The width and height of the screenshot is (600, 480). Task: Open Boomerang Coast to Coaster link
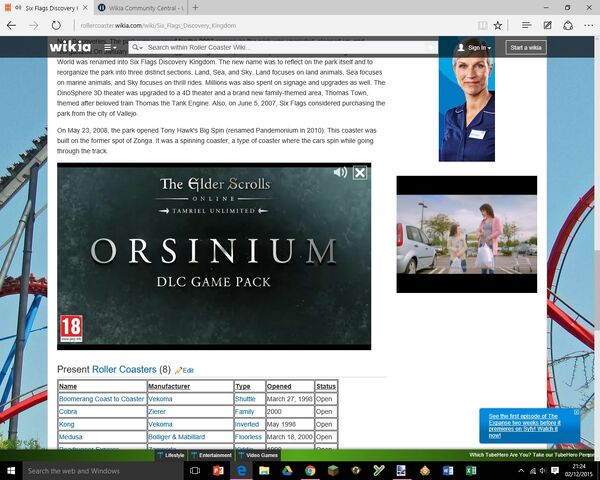point(101,399)
